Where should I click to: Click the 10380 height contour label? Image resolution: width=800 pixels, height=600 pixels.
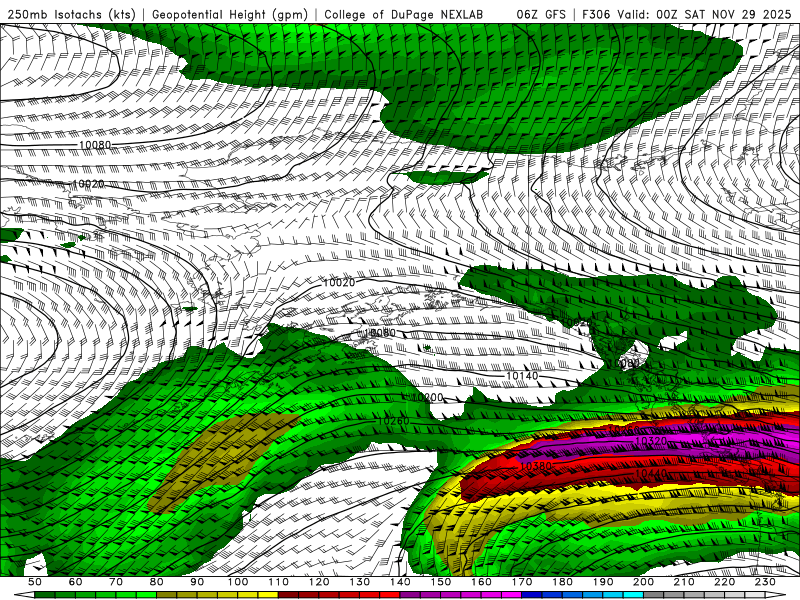coord(535,466)
